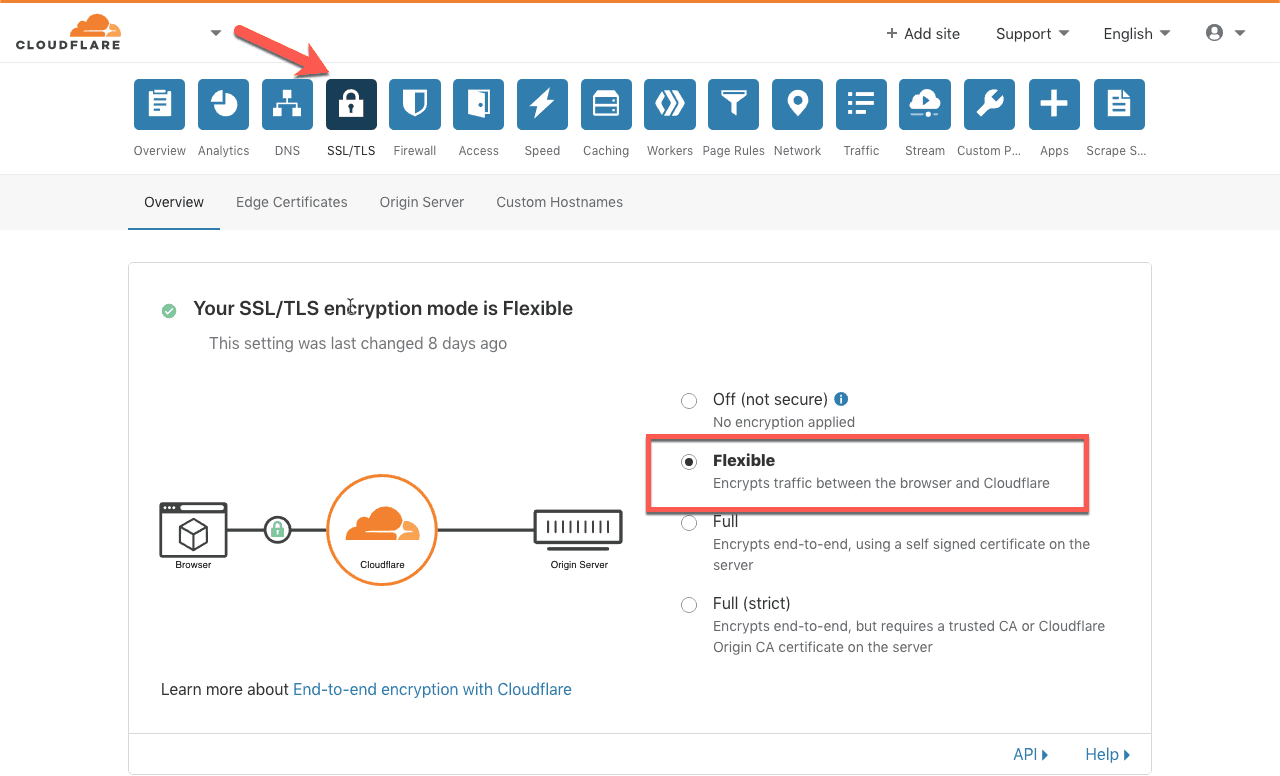
Task: Open the Workers chevrons icon
Action: coord(670,105)
